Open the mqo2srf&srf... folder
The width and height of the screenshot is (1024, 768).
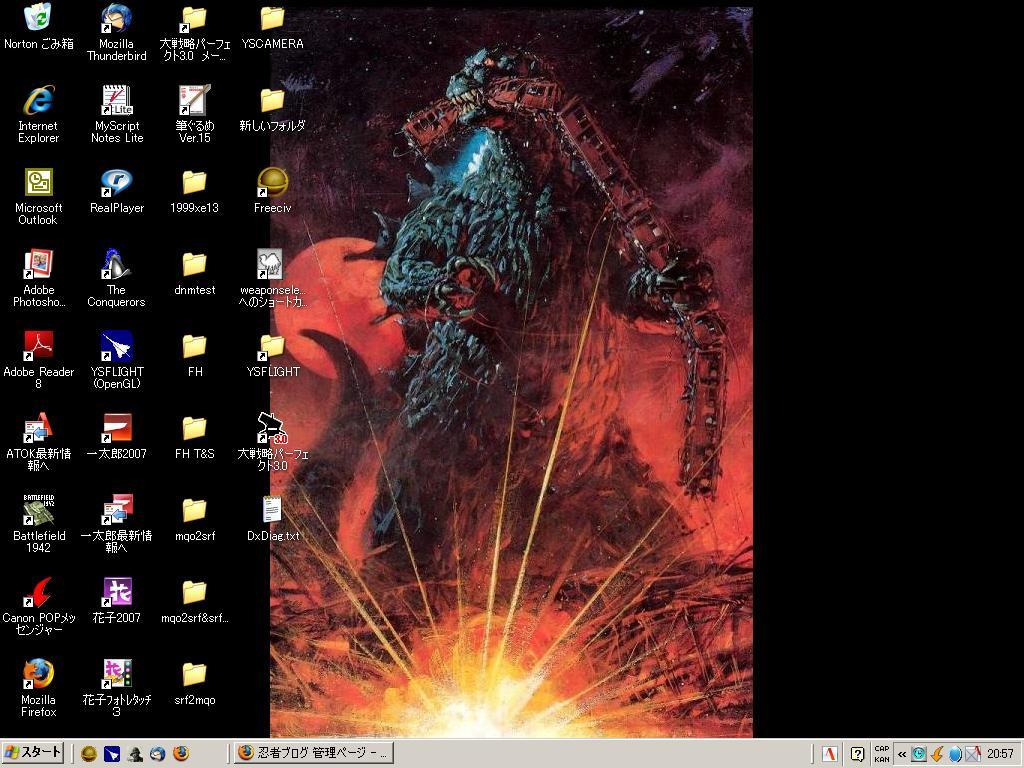[x=195, y=601]
